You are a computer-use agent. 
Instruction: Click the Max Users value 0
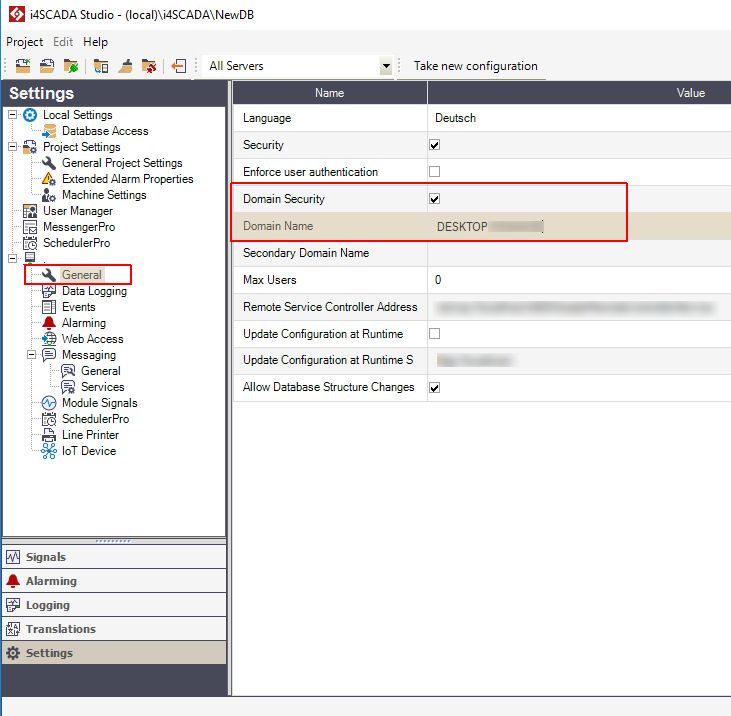(x=438, y=280)
